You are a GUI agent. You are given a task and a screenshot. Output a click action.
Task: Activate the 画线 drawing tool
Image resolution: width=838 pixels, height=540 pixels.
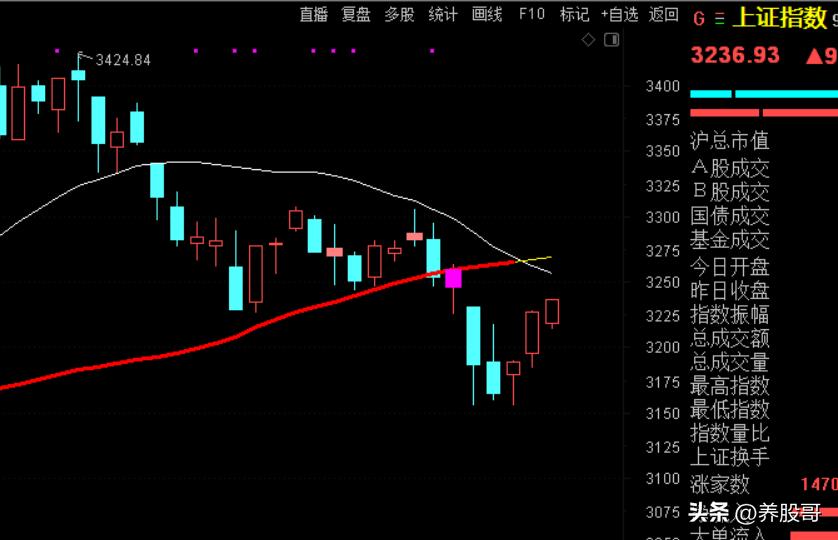coord(487,14)
